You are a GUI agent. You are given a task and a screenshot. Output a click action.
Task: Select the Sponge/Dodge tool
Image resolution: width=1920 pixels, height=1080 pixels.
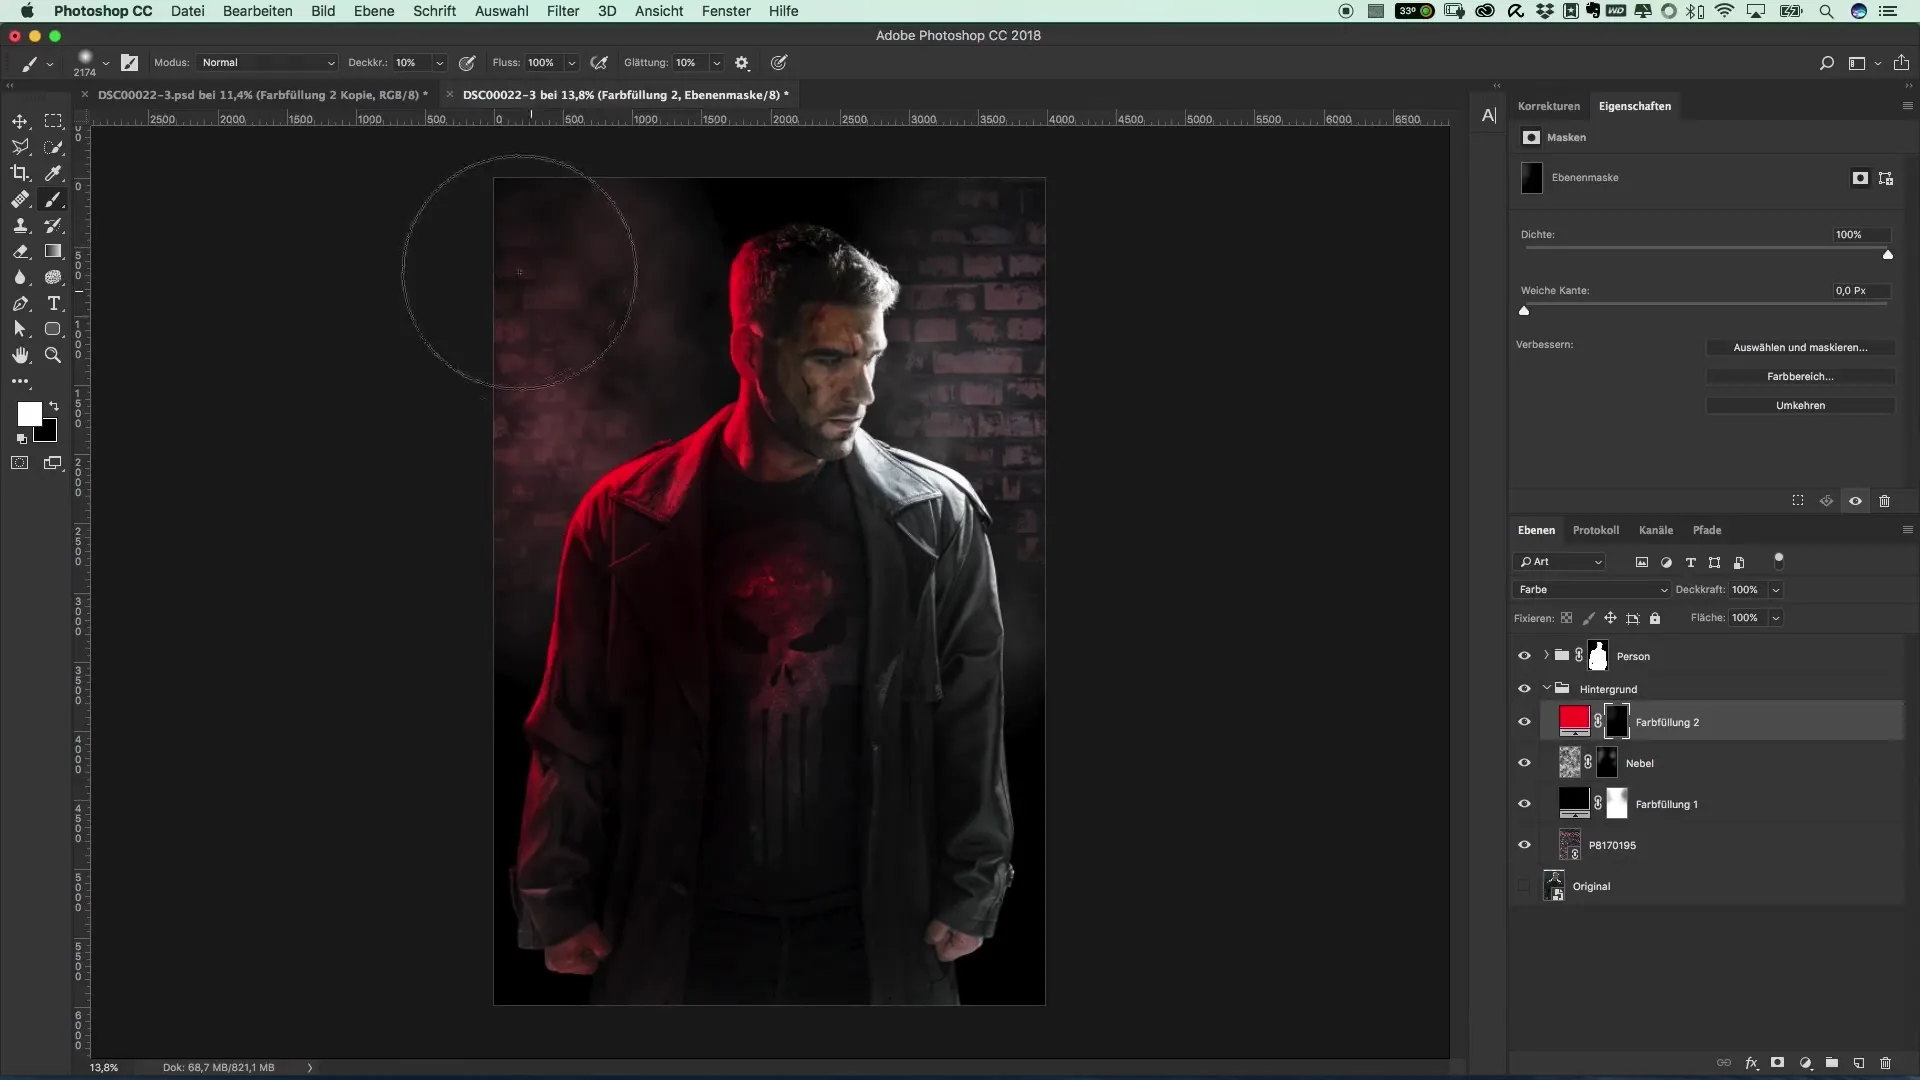click(53, 278)
